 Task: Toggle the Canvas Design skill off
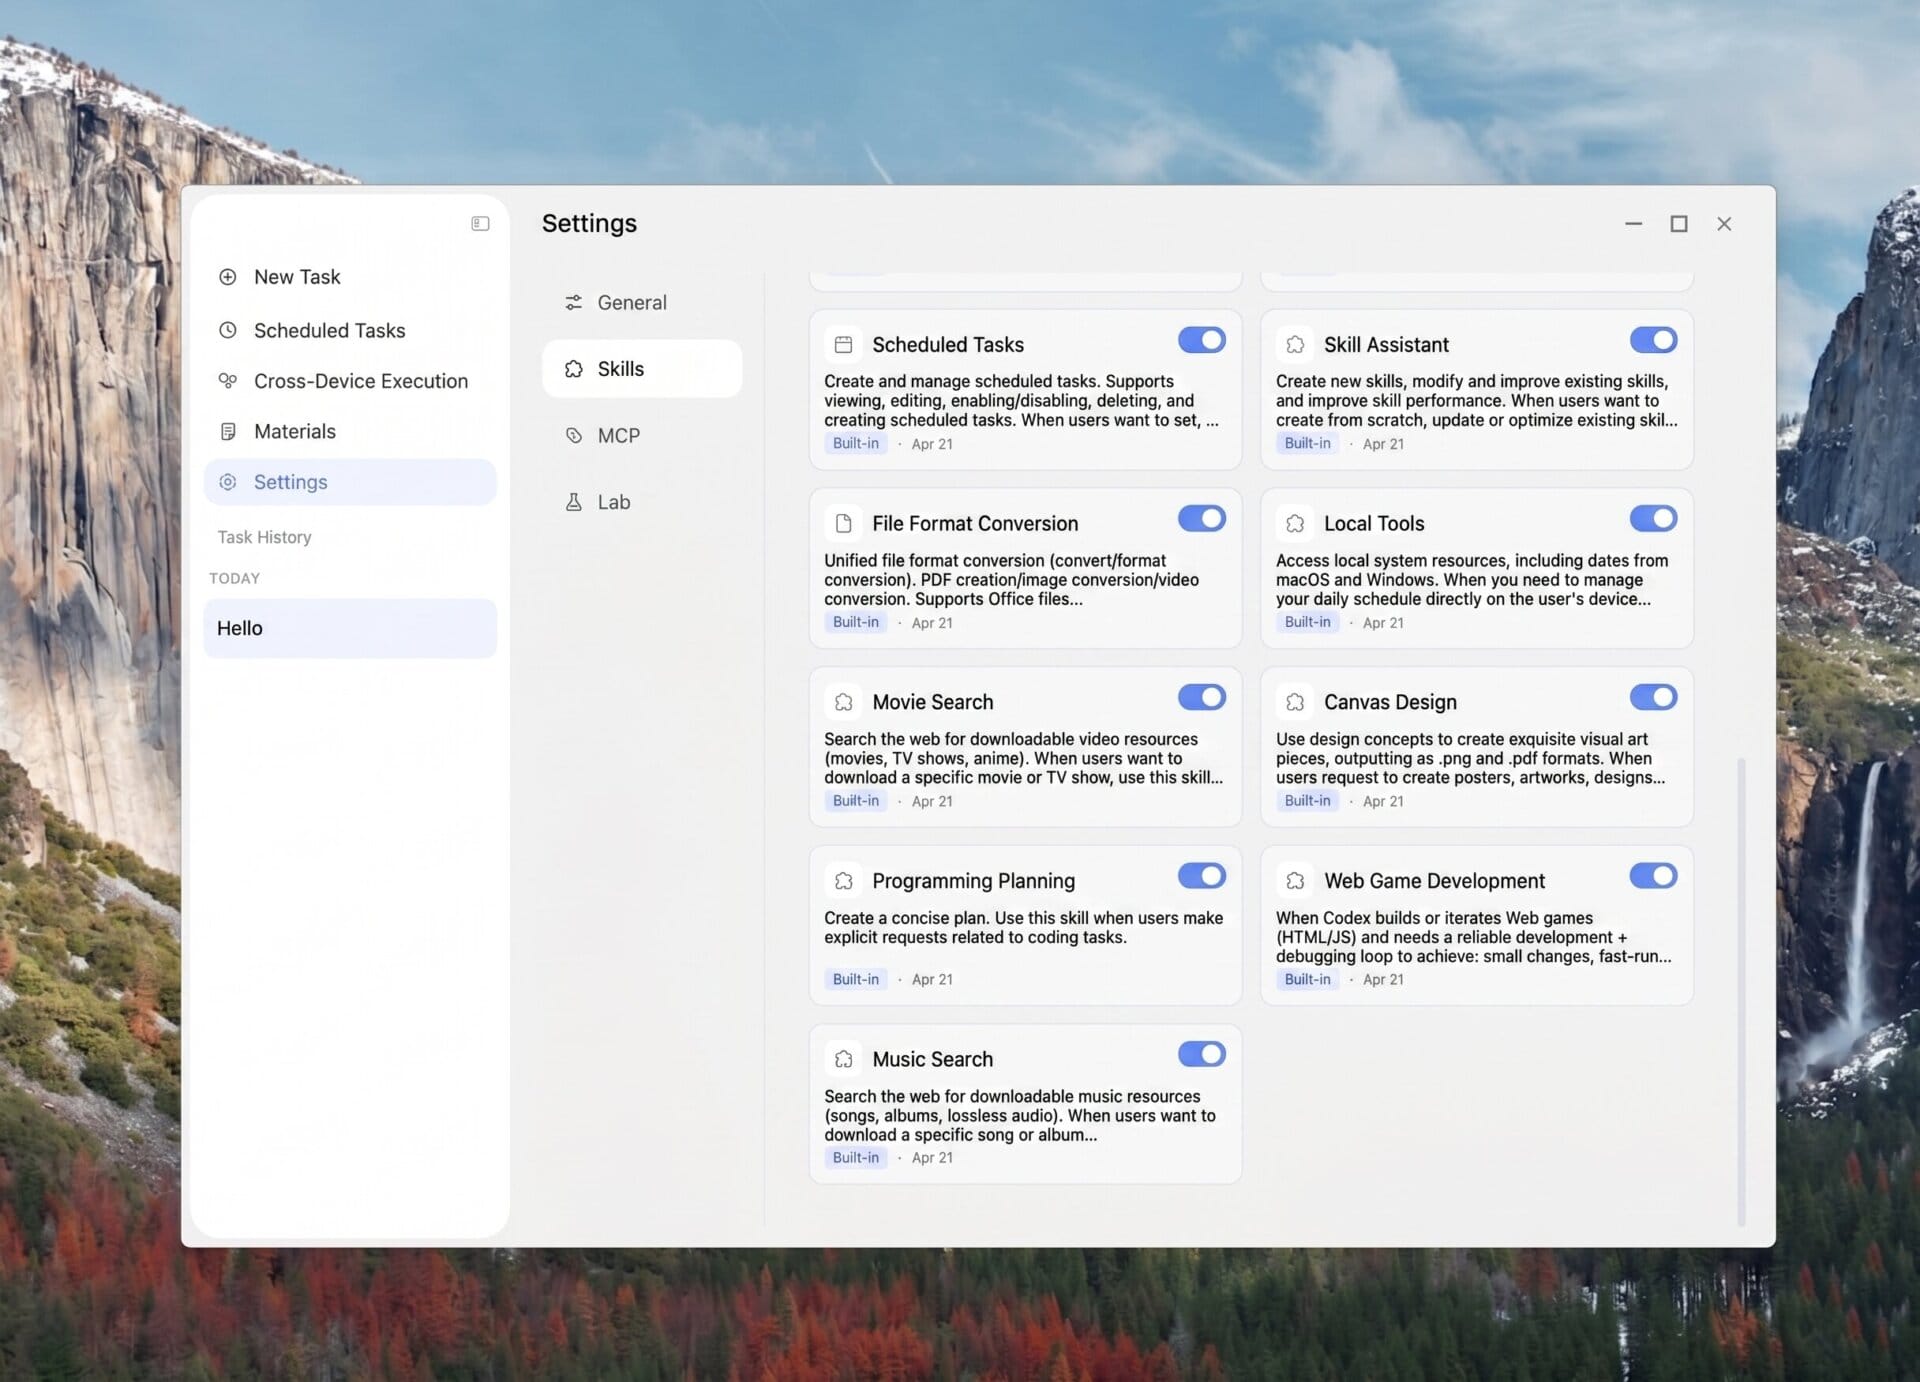pyautogui.click(x=1652, y=697)
